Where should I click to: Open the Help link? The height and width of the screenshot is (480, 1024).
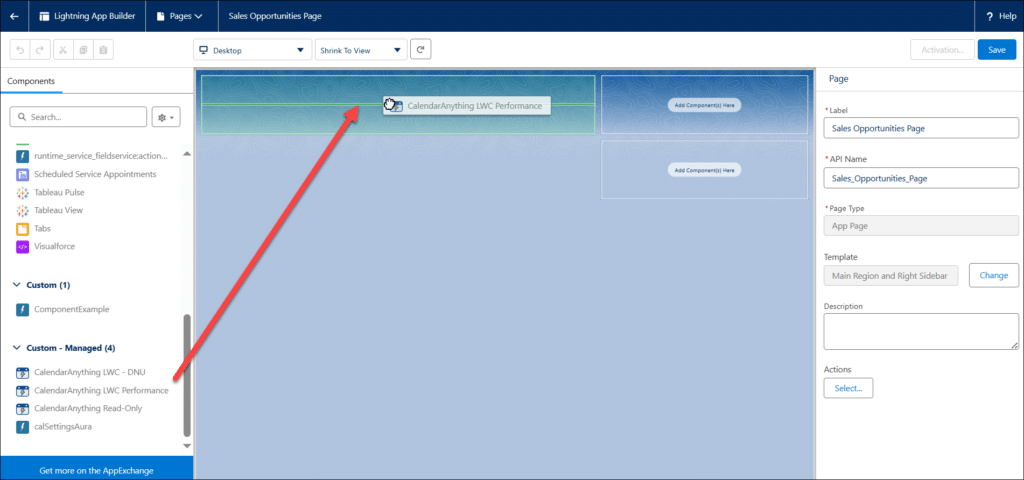[1000, 16]
